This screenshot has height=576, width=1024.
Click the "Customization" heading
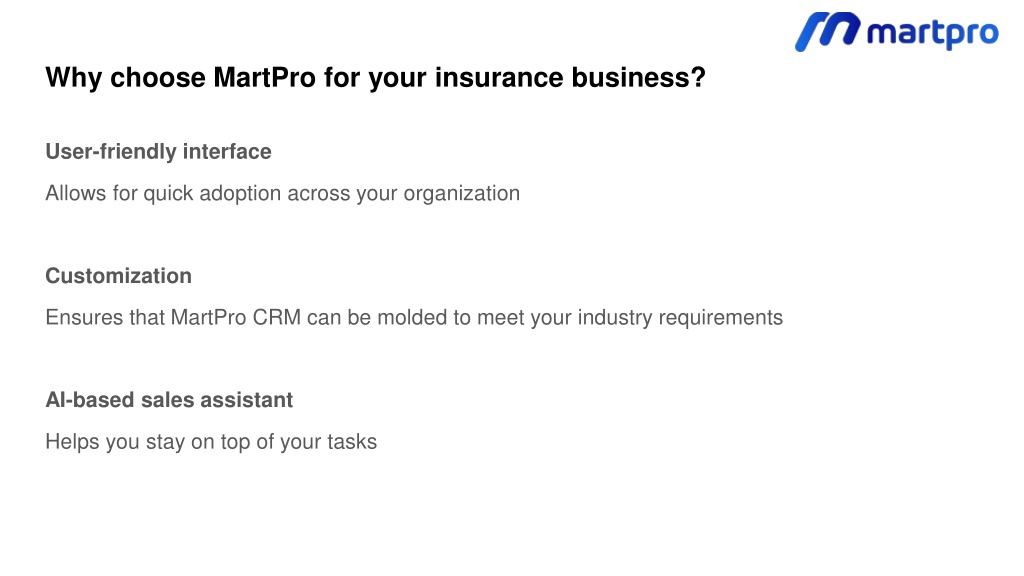(118, 276)
